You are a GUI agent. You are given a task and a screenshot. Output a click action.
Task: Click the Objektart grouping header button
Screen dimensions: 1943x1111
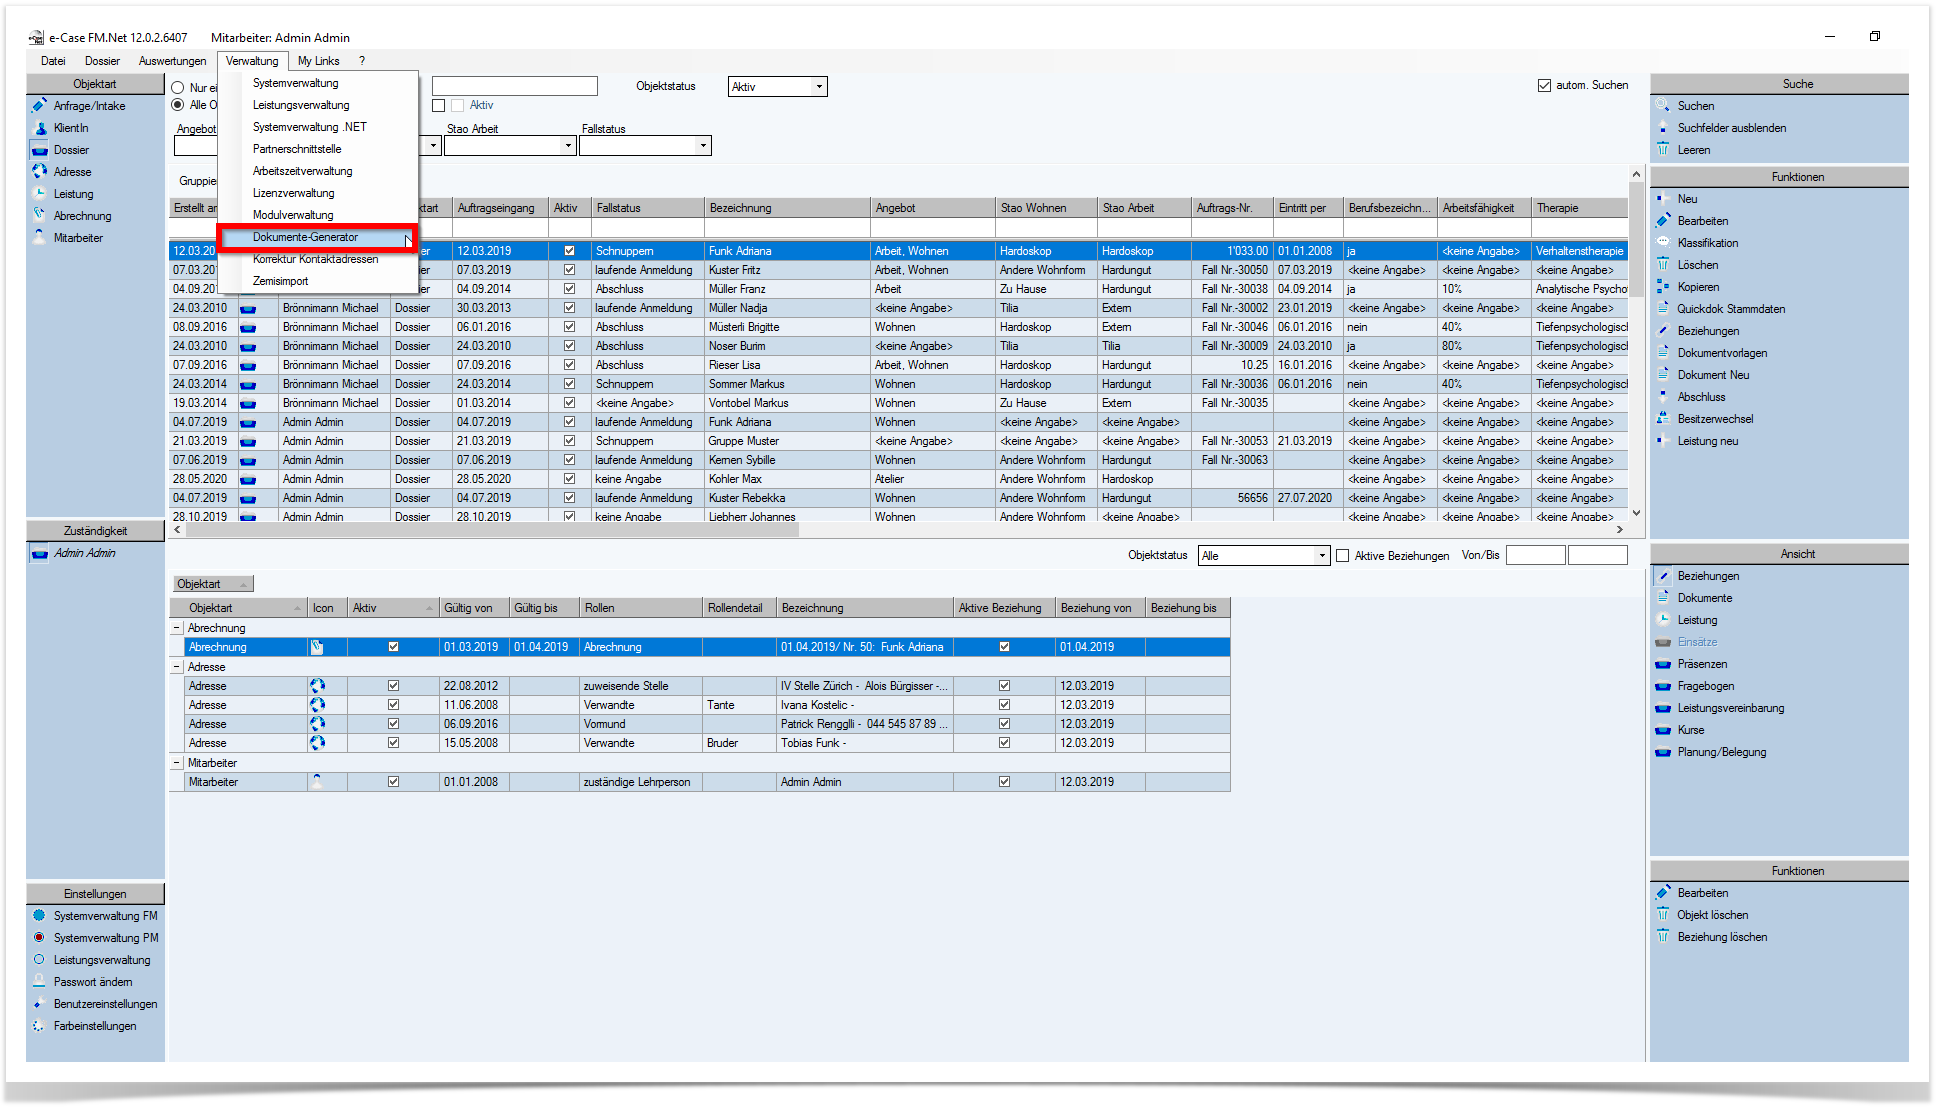[213, 584]
